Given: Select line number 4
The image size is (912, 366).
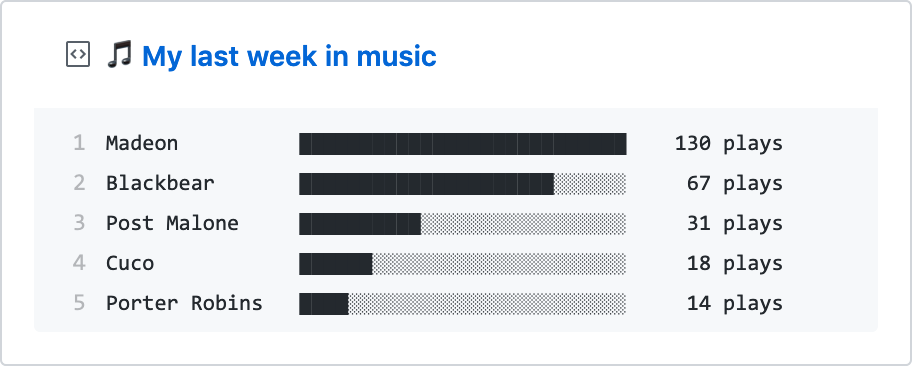Looking at the screenshot, I should pyautogui.click(x=80, y=264).
